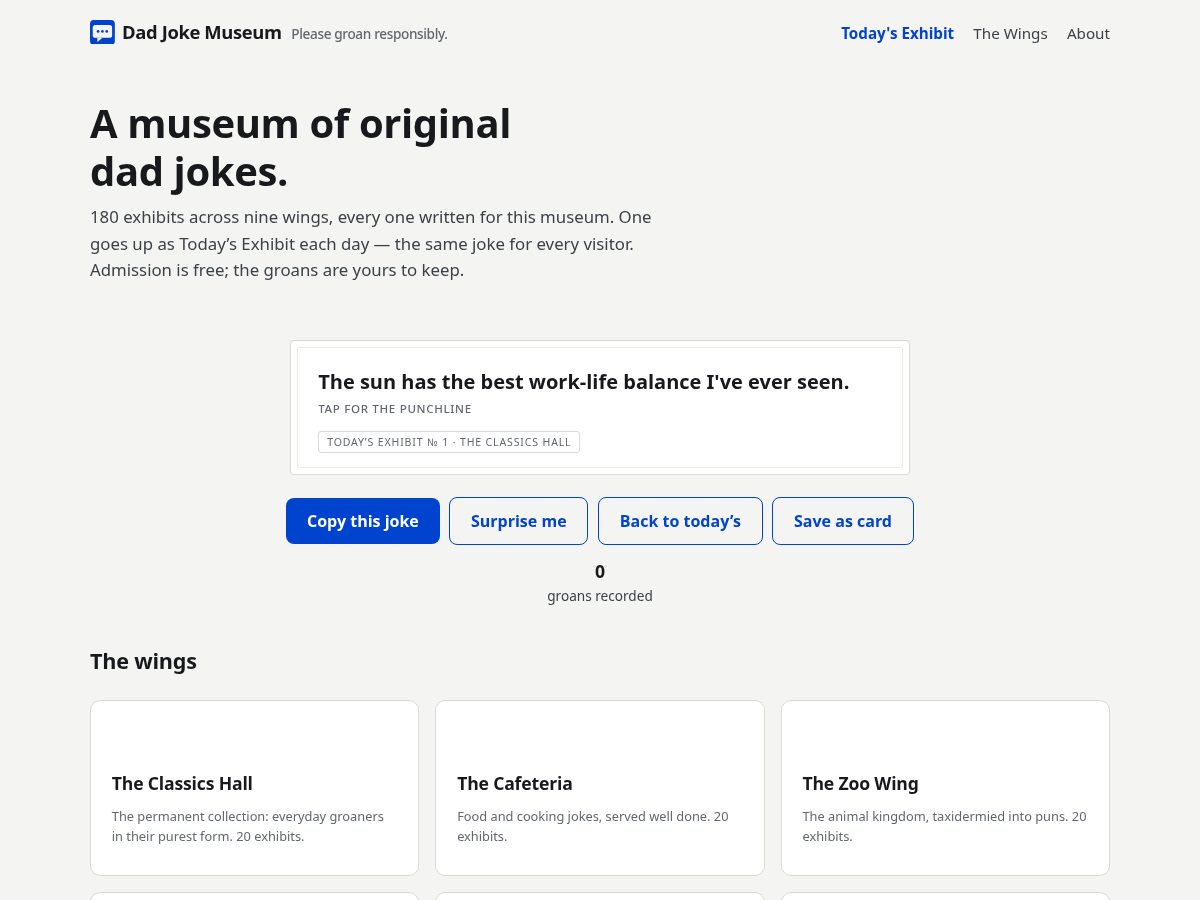
Task: Click 'The wings' section heading
Action: (143, 661)
